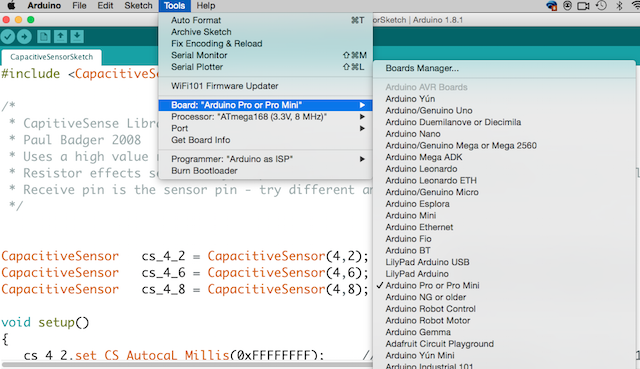
Task: Click the Save sketch down-arrow icon
Action: coord(77,37)
